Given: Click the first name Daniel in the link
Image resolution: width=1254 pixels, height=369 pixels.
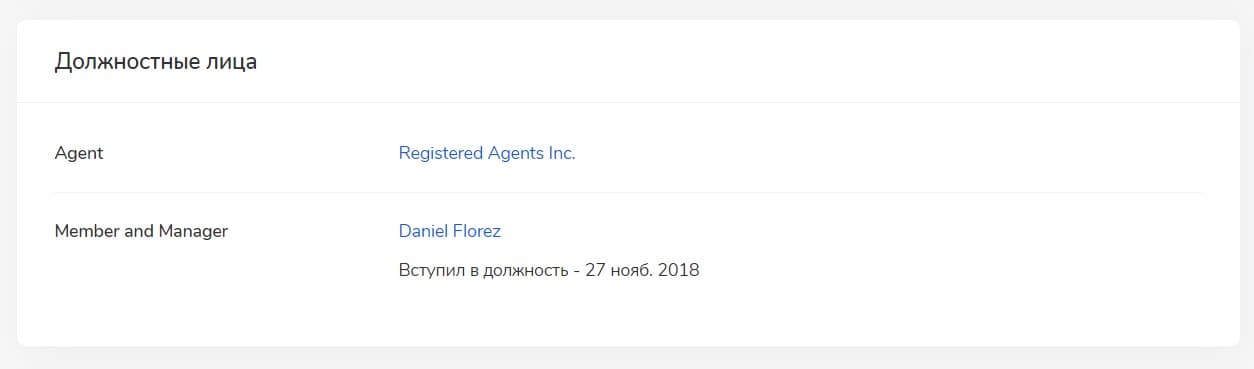Looking at the screenshot, I should point(423,231).
